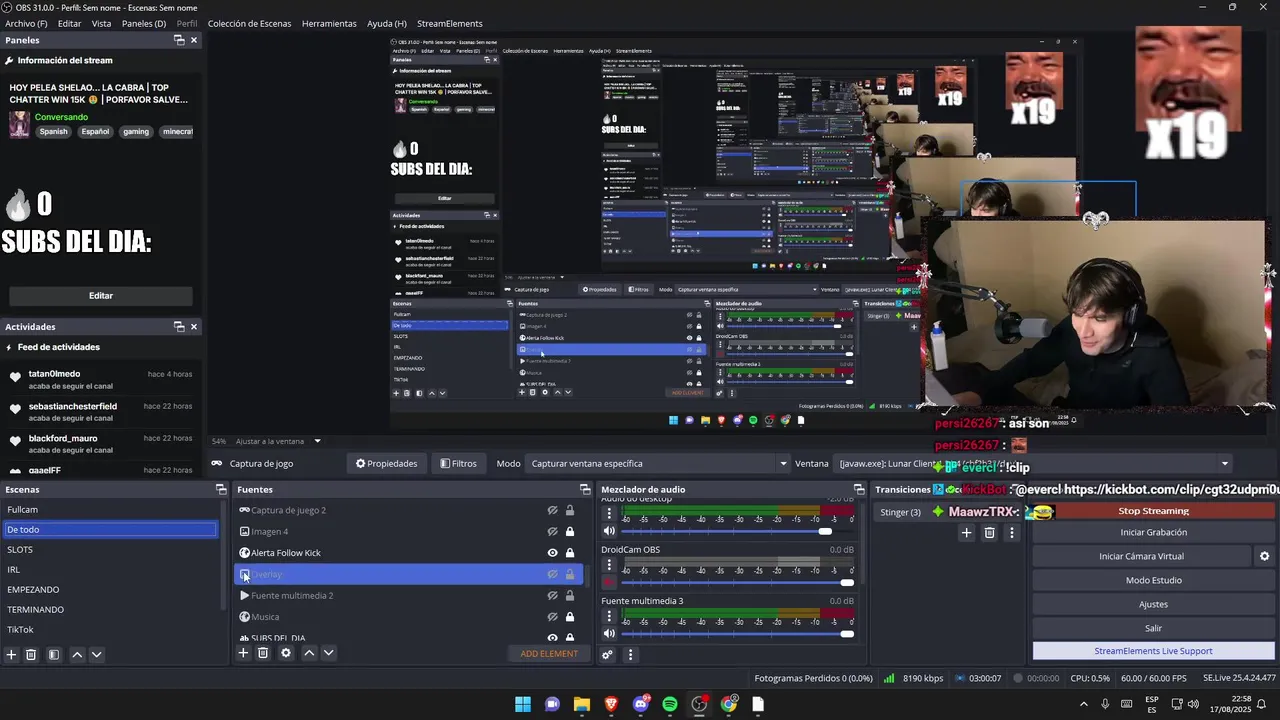1280x720 pixels.
Task: Mute Fuente multimedia 3 audio
Action: tap(609, 633)
